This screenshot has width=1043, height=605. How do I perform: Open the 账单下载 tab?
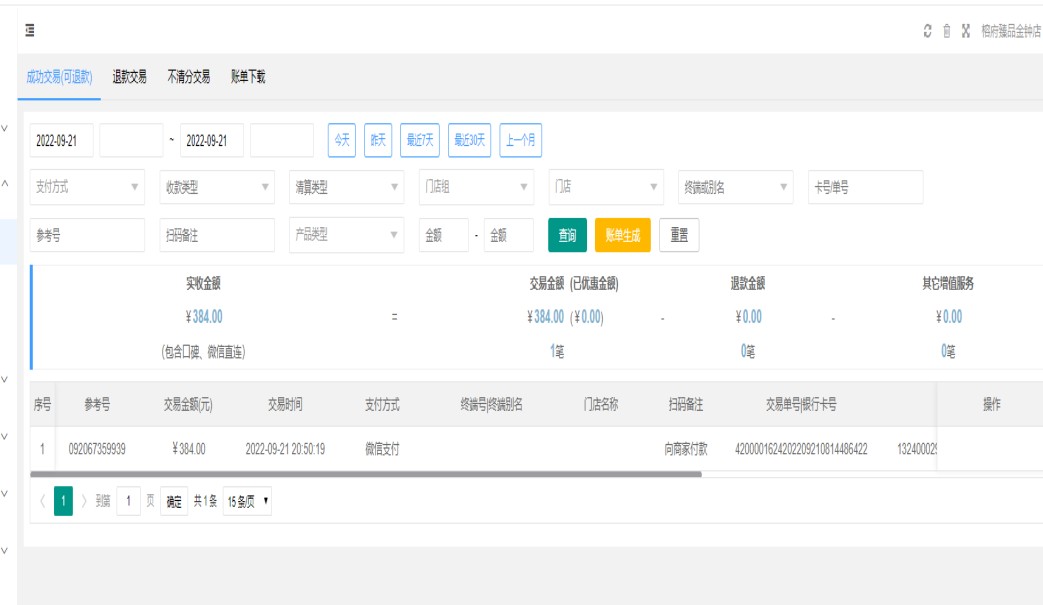click(x=248, y=77)
